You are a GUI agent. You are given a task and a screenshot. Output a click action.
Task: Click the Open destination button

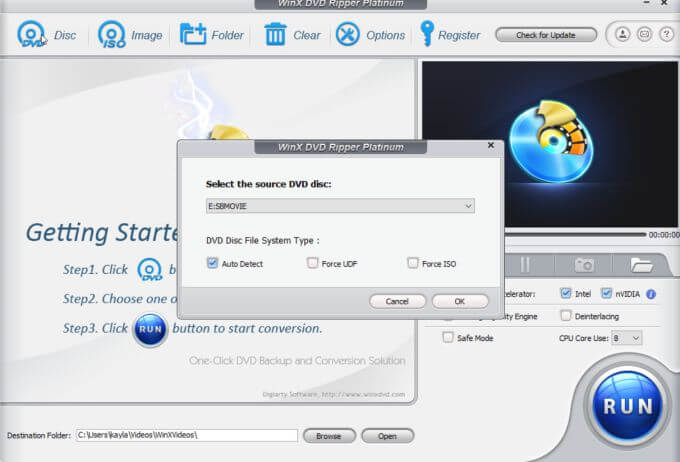pyautogui.click(x=387, y=436)
